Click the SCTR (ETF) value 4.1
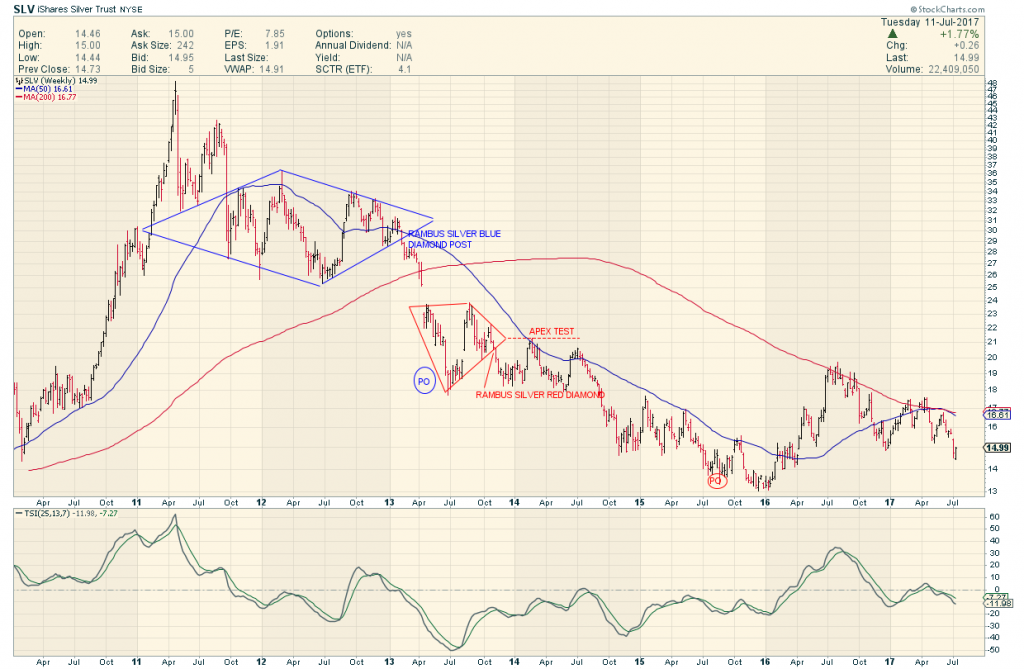Viewport: 1024px width, 669px height. pyautogui.click(x=404, y=69)
